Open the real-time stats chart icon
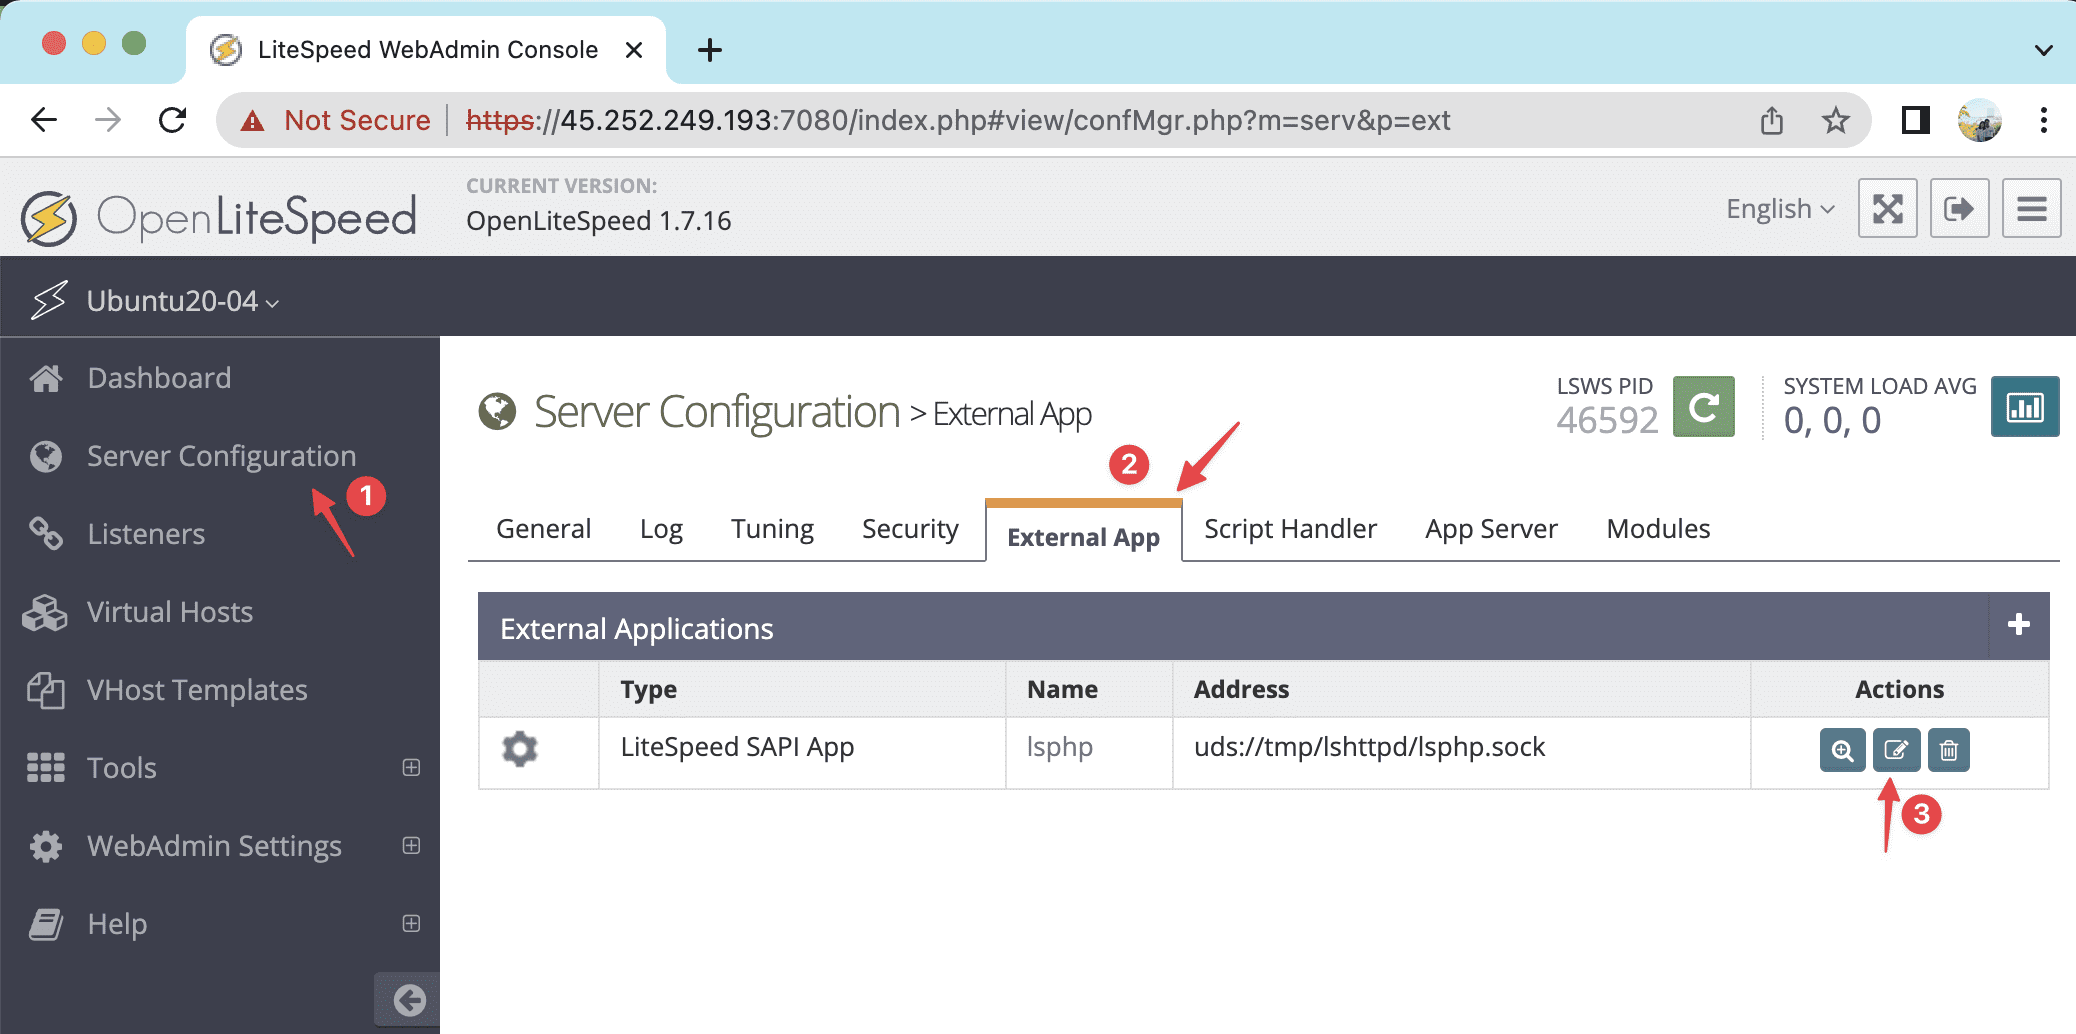The image size is (2076, 1034). click(2024, 407)
